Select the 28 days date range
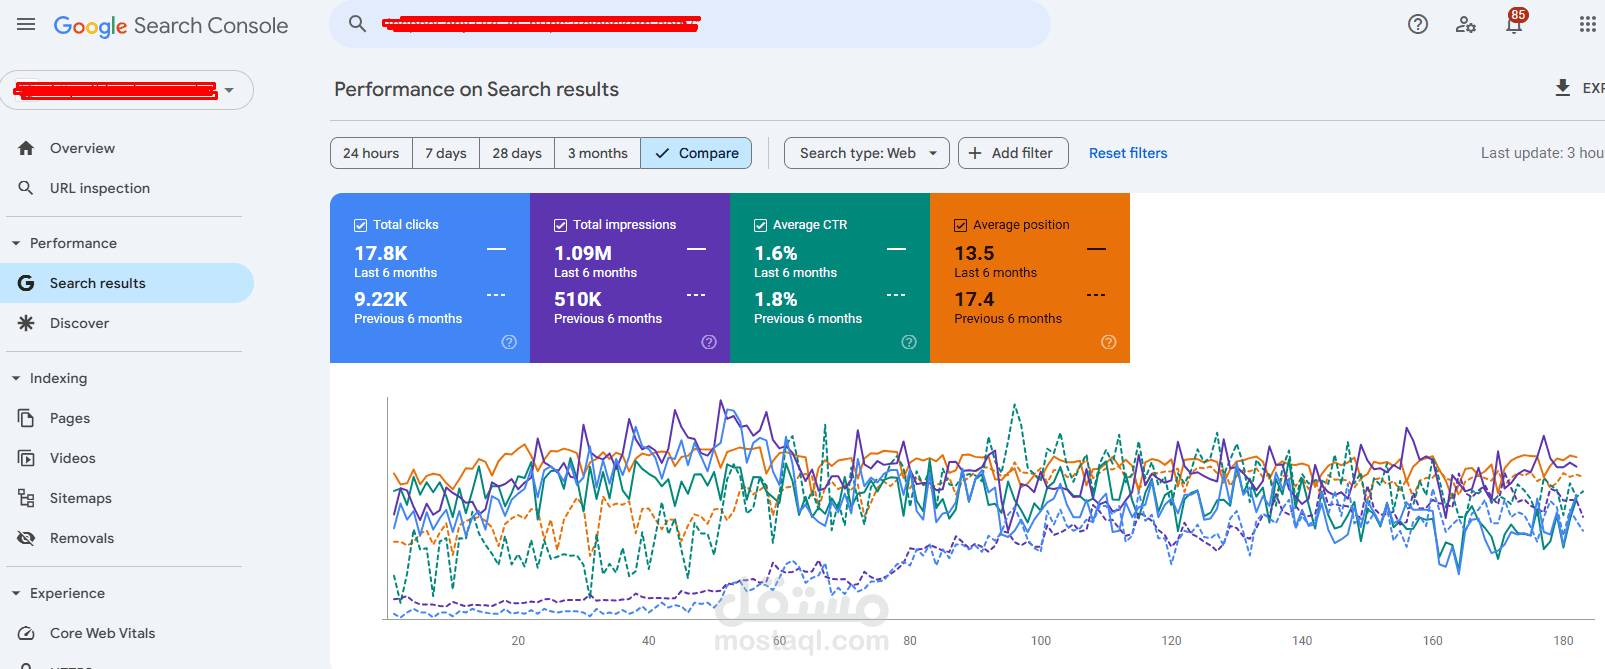The image size is (1605, 669). click(x=517, y=153)
